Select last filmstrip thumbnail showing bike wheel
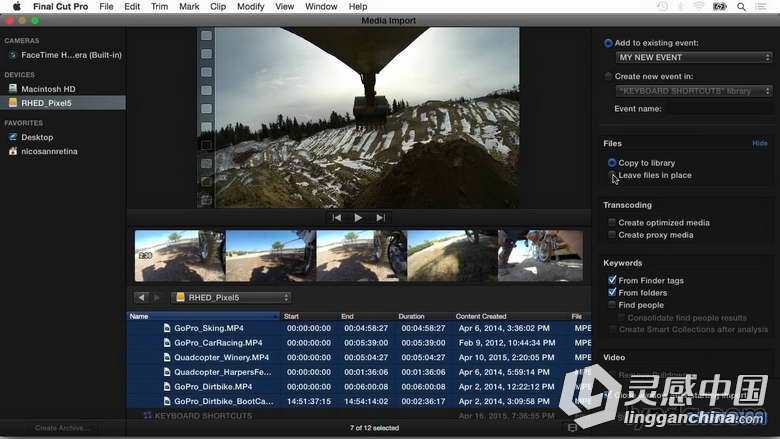 click(540, 256)
